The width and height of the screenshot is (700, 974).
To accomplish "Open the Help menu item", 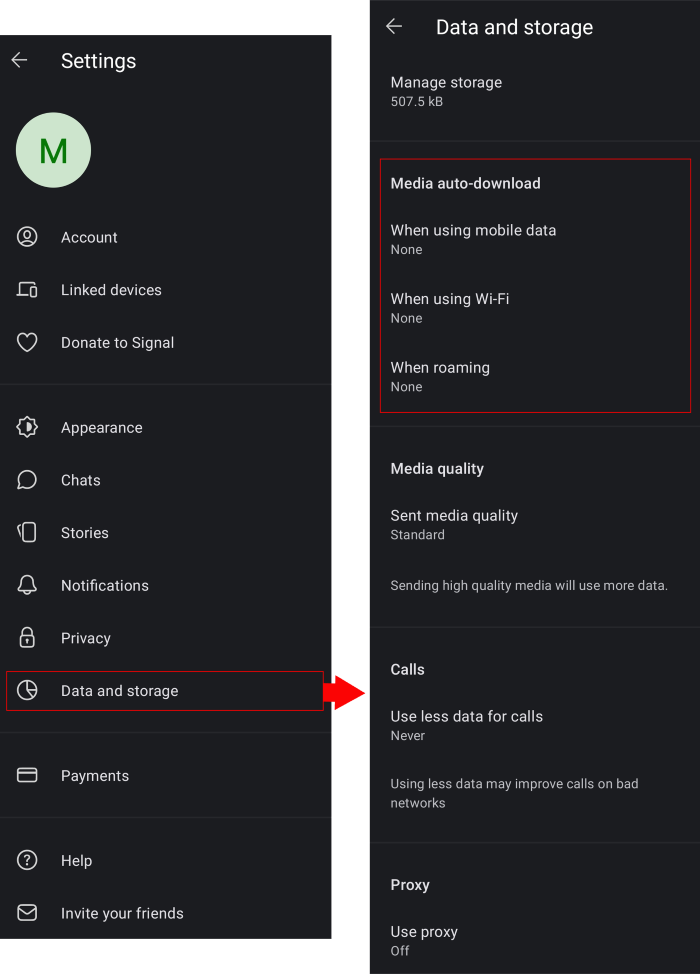I will click(x=76, y=861).
